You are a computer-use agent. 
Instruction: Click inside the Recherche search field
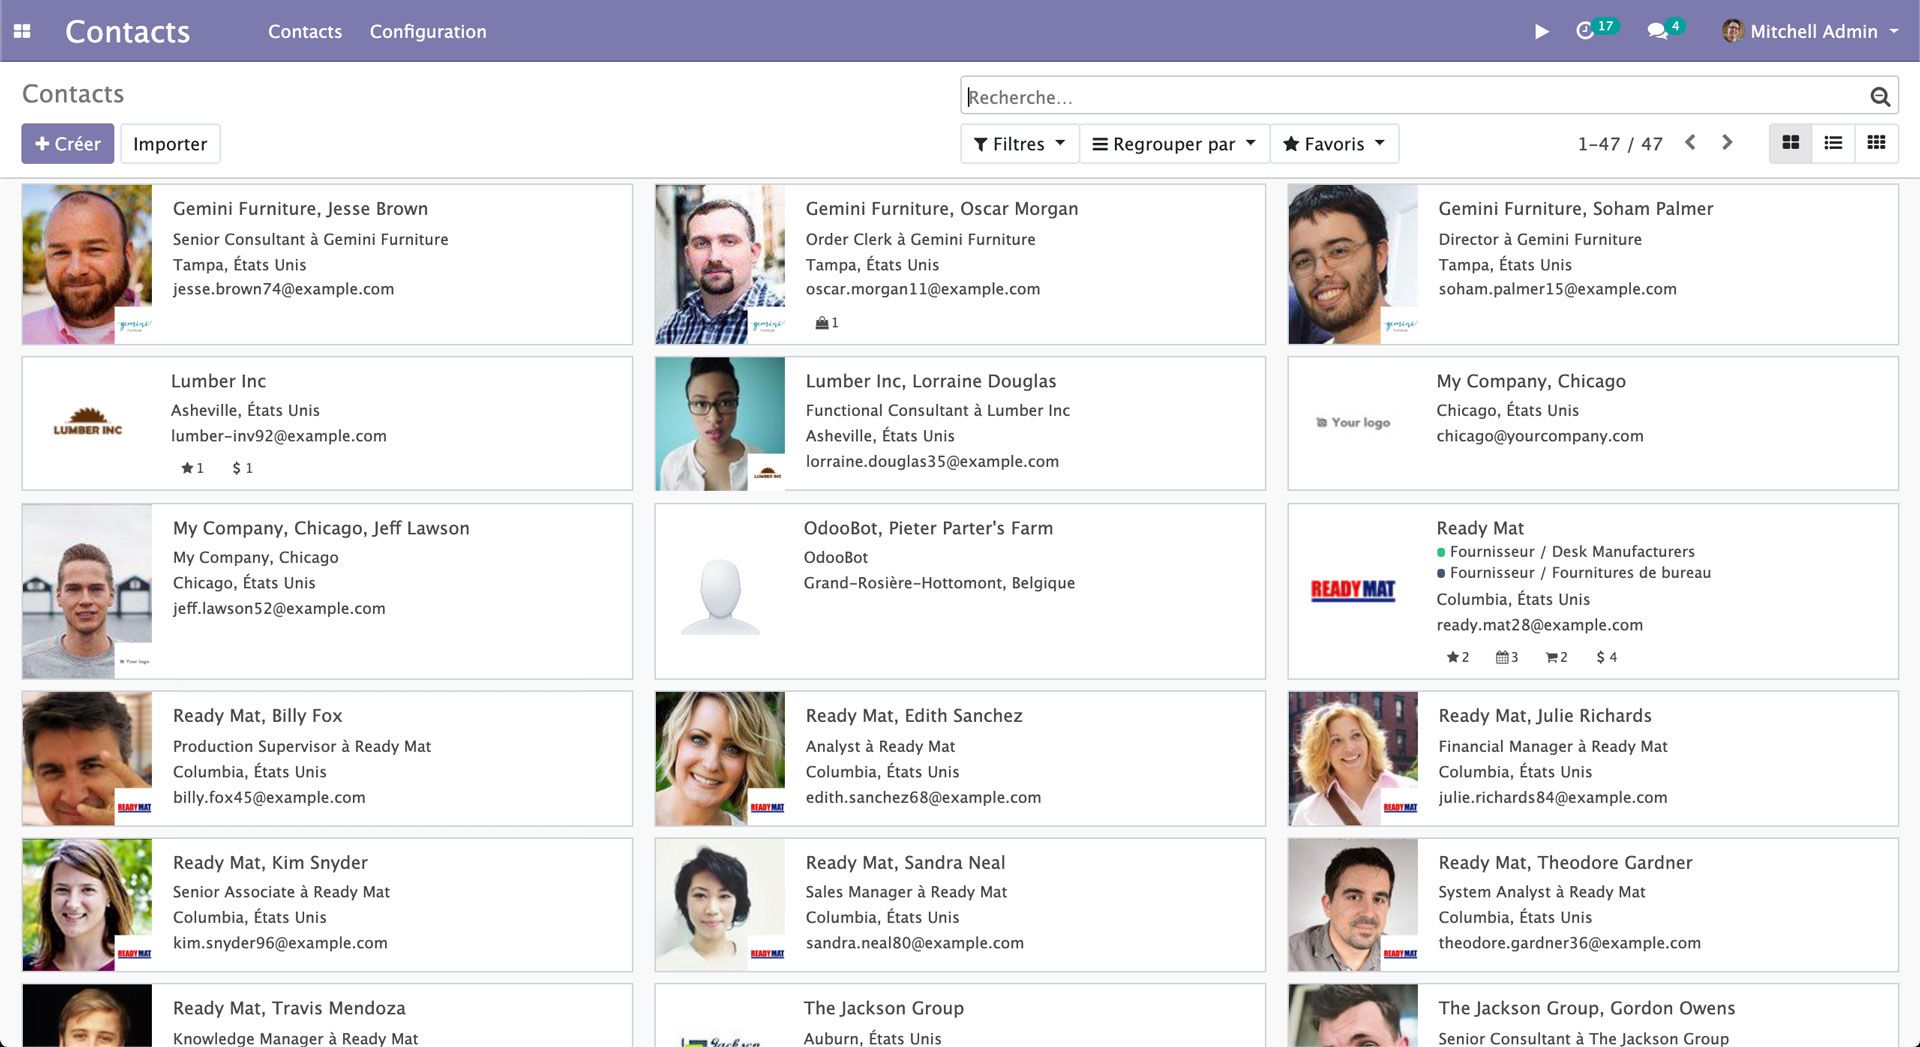1200,95
